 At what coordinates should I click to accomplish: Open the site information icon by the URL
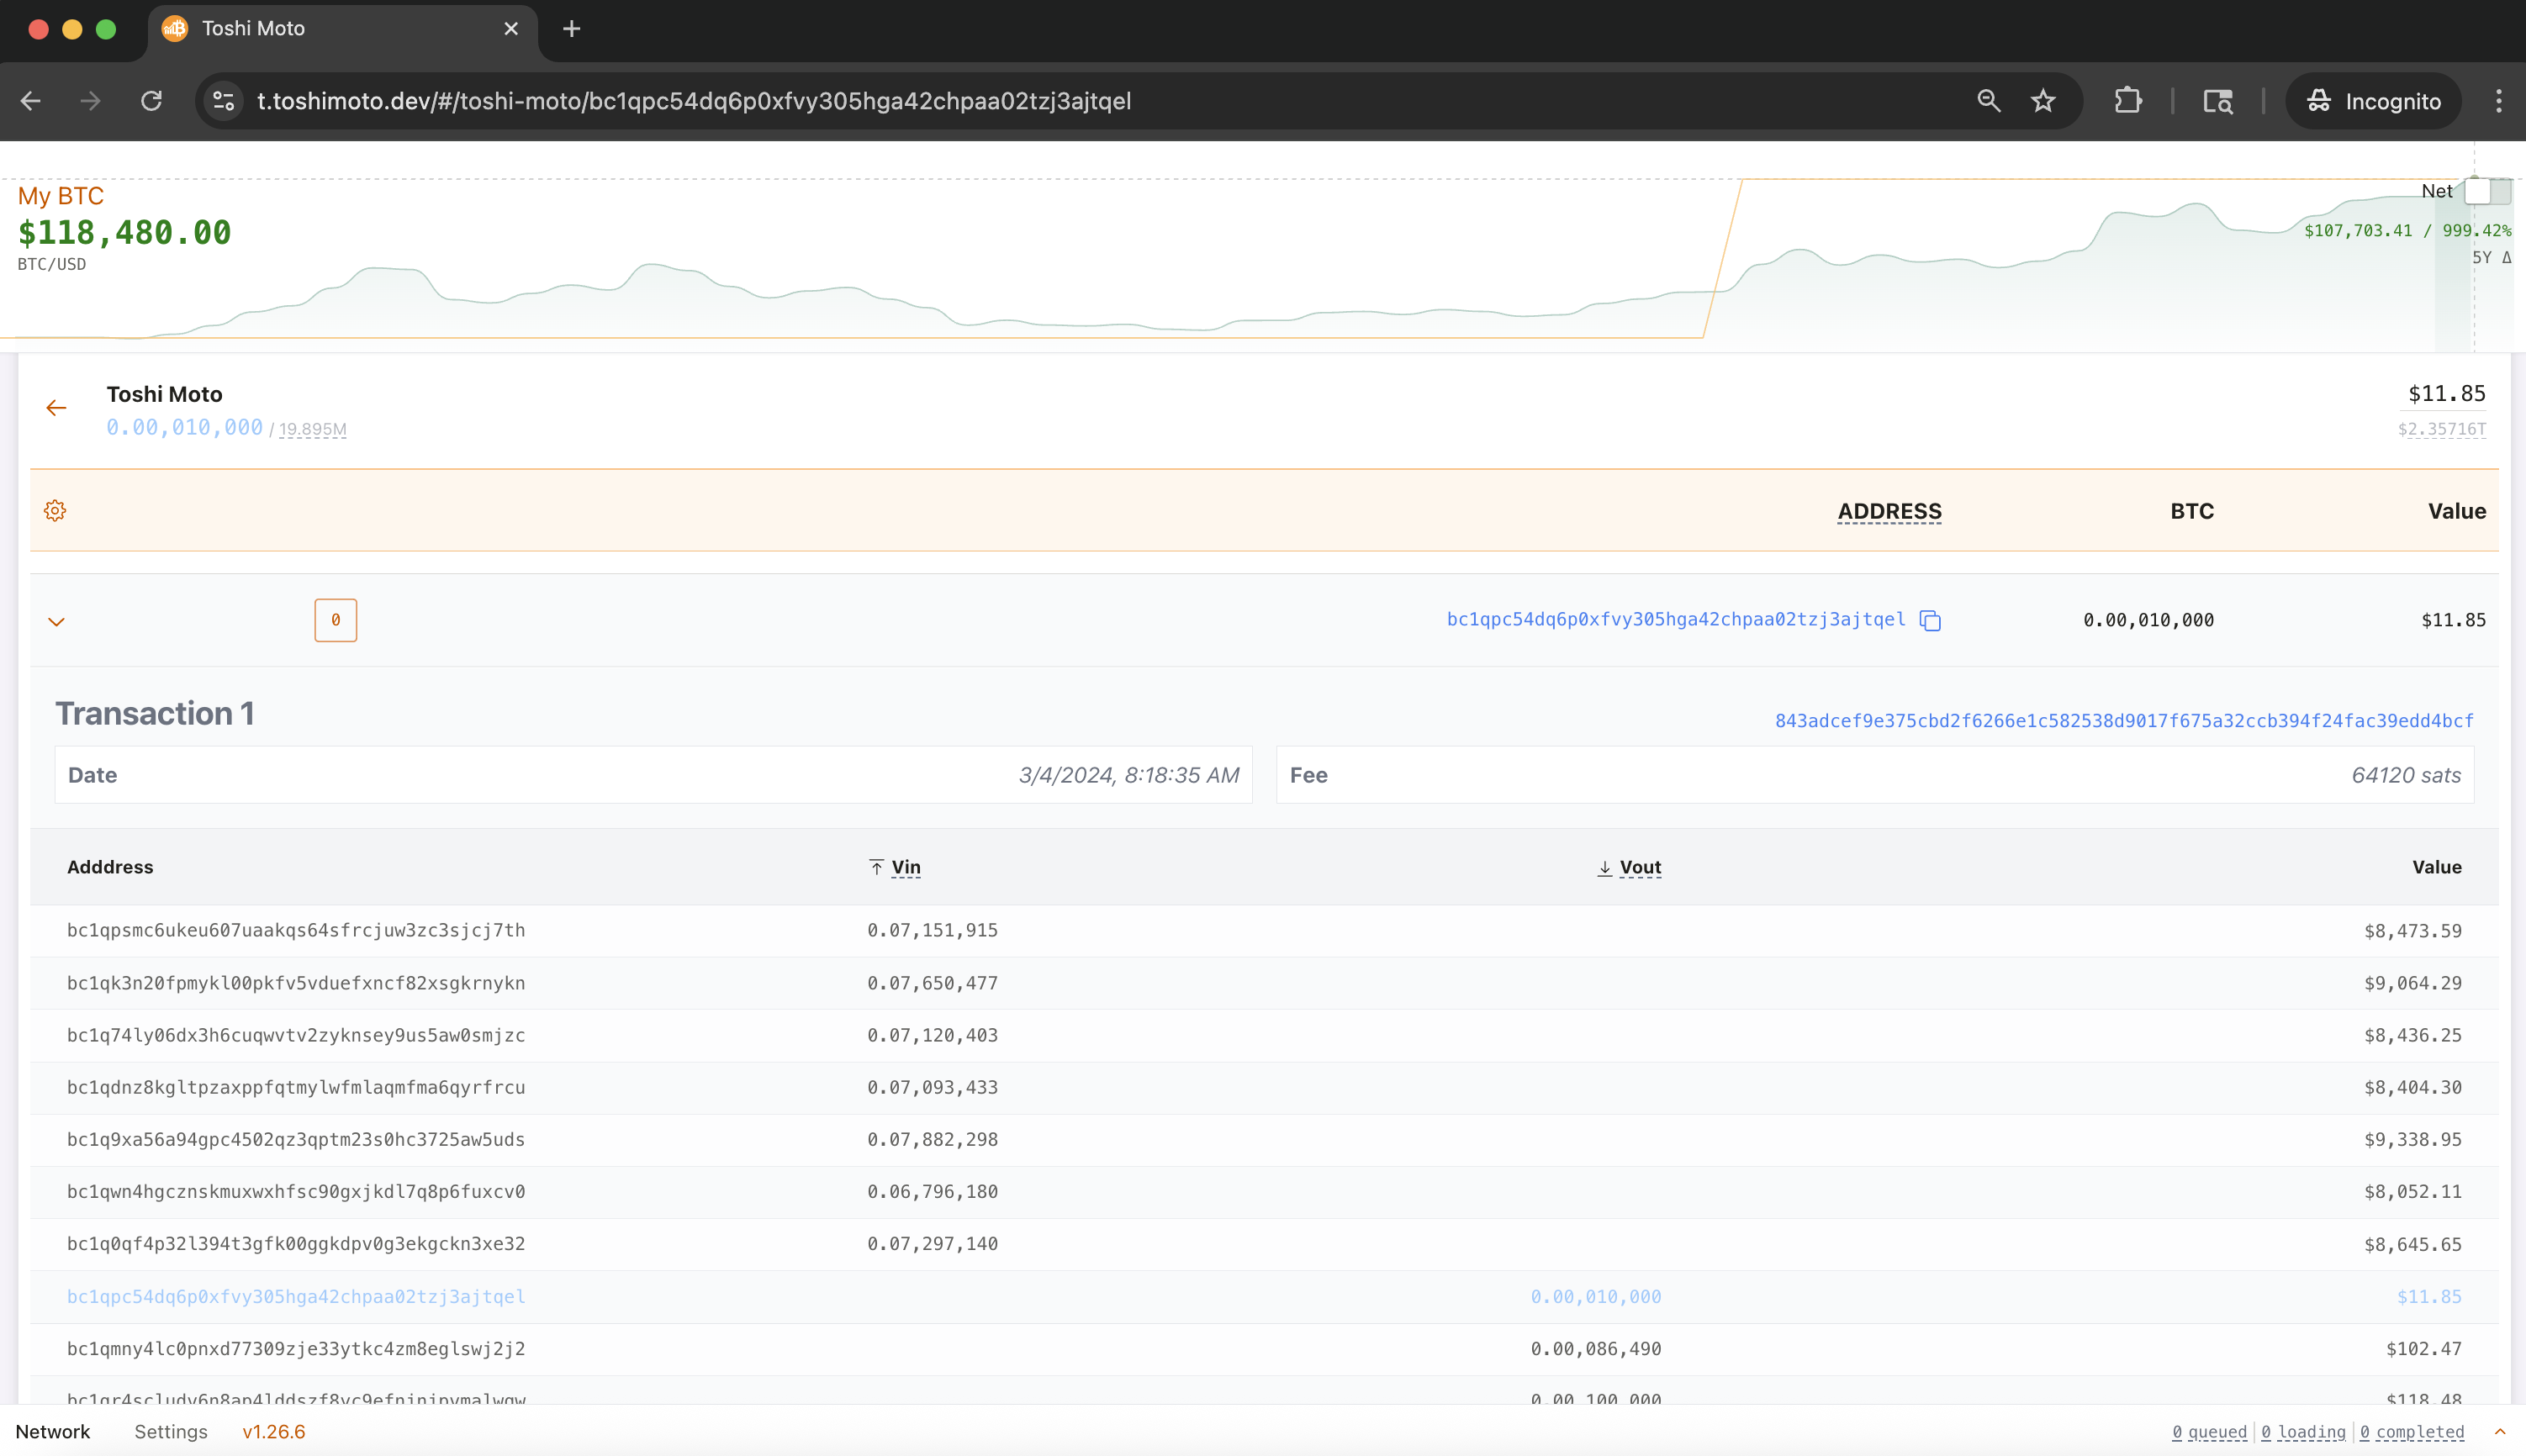pos(224,101)
